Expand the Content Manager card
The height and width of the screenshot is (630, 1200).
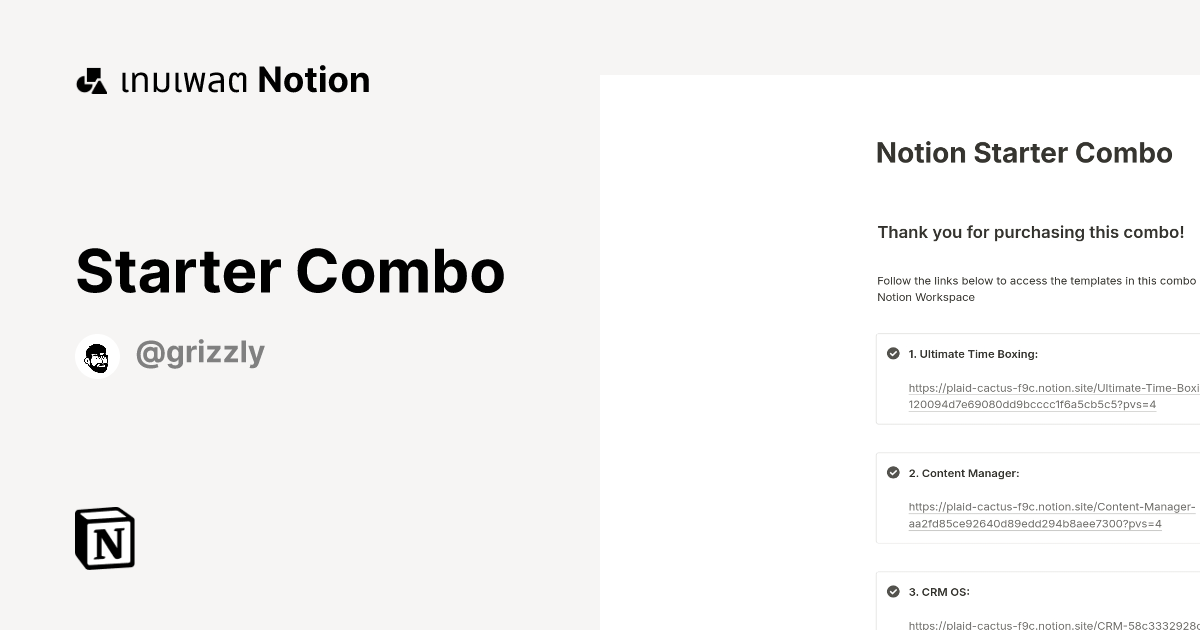1040,497
